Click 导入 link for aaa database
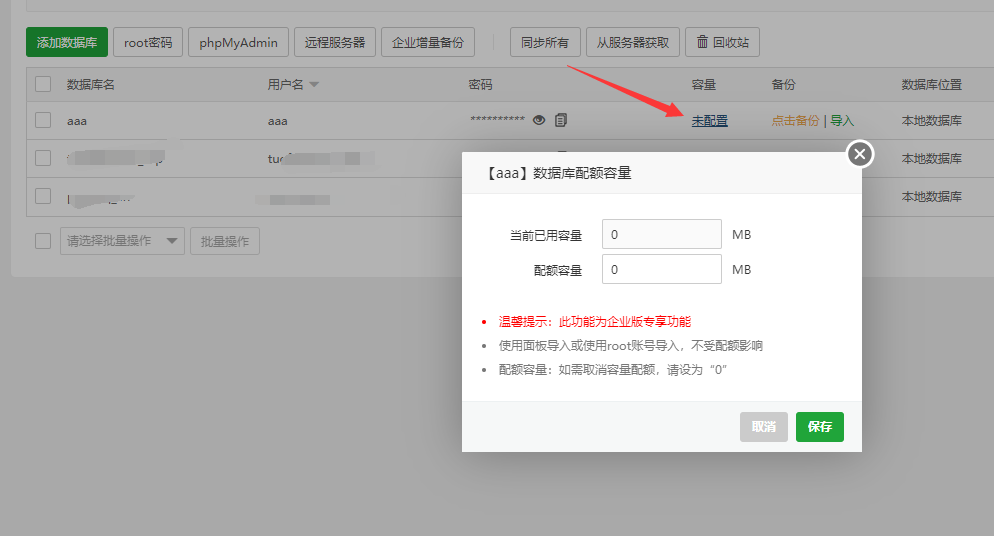This screenshot has width=994, height=536. point(842,120)
